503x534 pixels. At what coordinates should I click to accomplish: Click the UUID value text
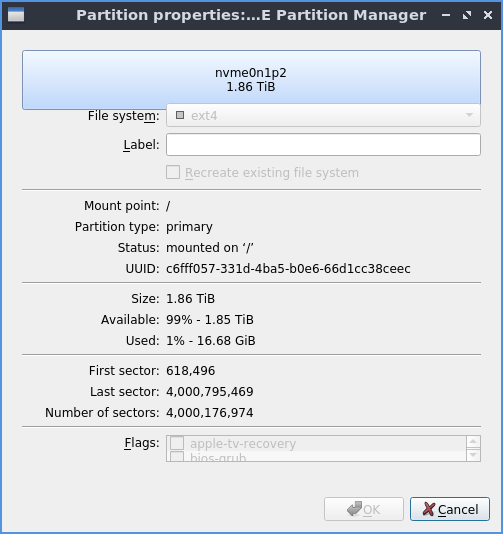point(288,269)
